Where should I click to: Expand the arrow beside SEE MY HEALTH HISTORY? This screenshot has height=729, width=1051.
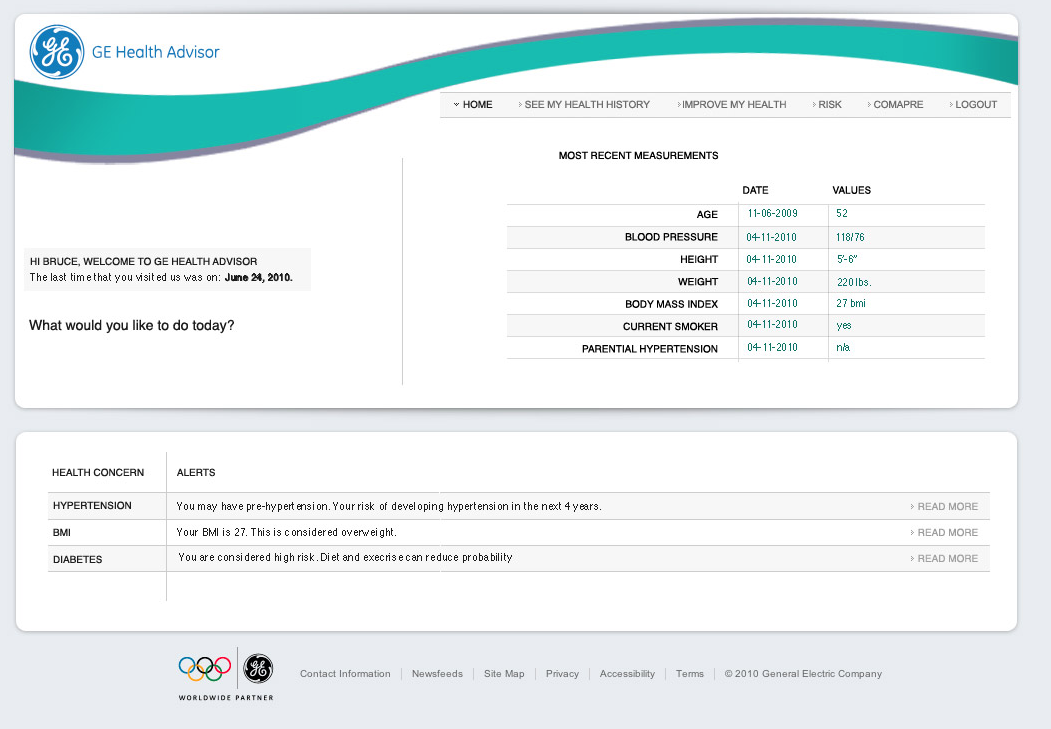click(x=519, y=104)
